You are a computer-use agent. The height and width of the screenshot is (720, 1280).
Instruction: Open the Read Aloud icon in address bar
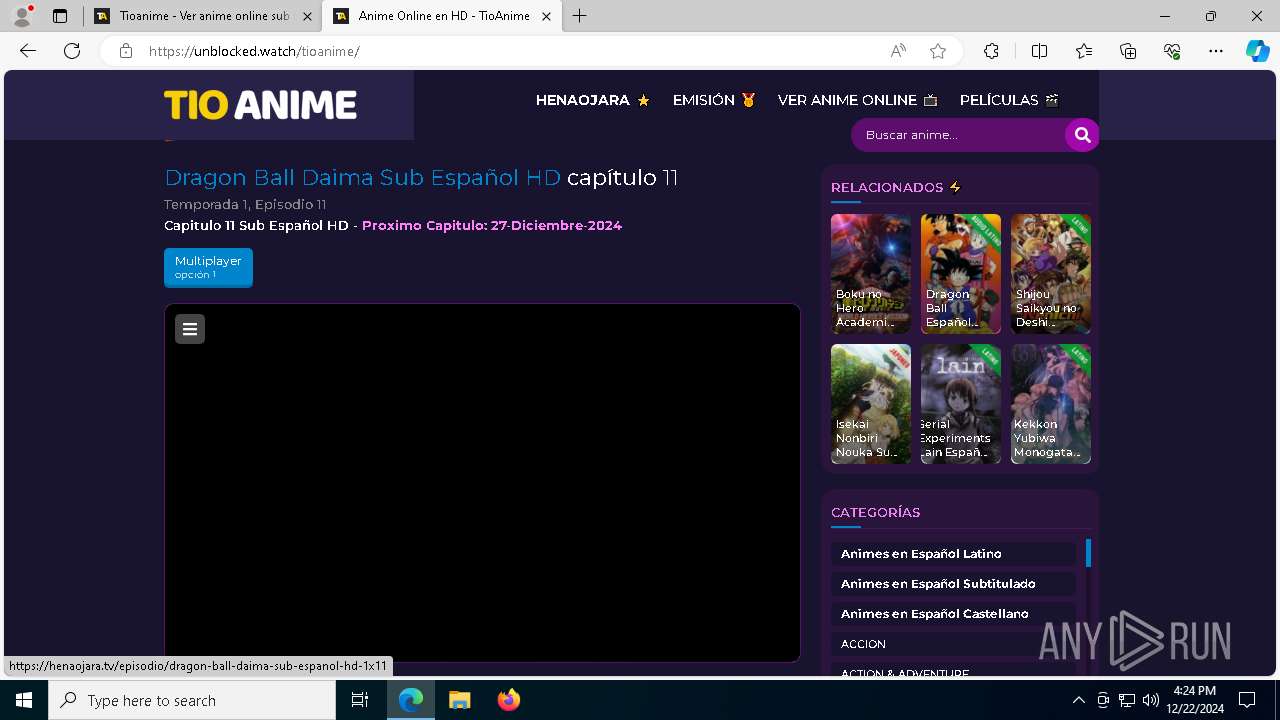pos(898,51)
